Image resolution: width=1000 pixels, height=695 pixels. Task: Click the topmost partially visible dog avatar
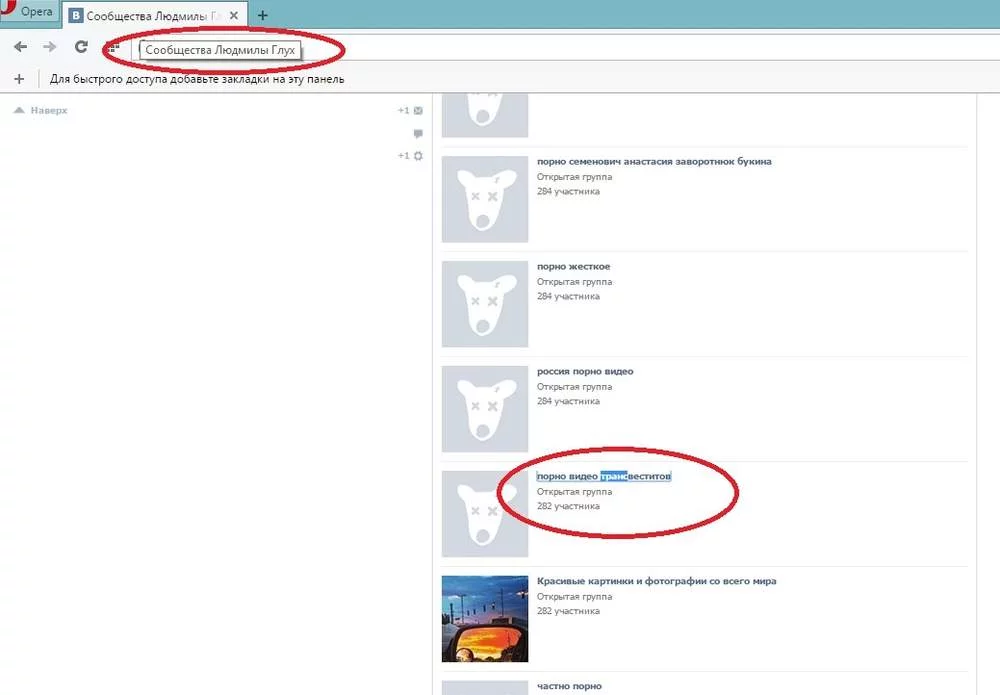pyautogui.click(x=485, y=115)
